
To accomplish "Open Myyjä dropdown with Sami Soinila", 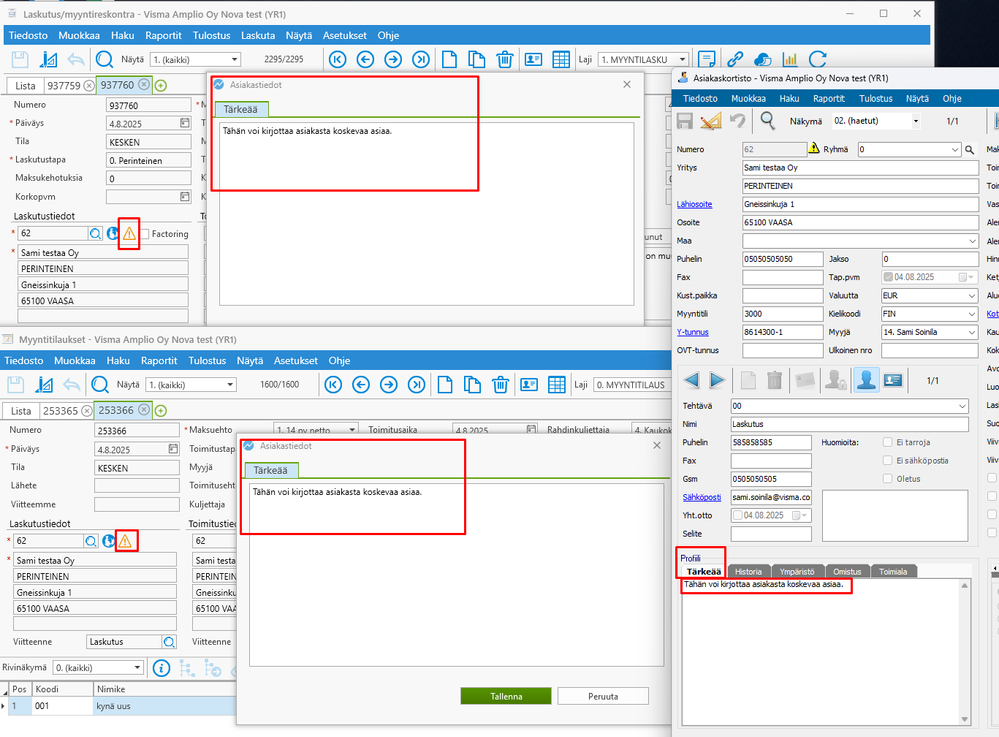I will [972, 333].
